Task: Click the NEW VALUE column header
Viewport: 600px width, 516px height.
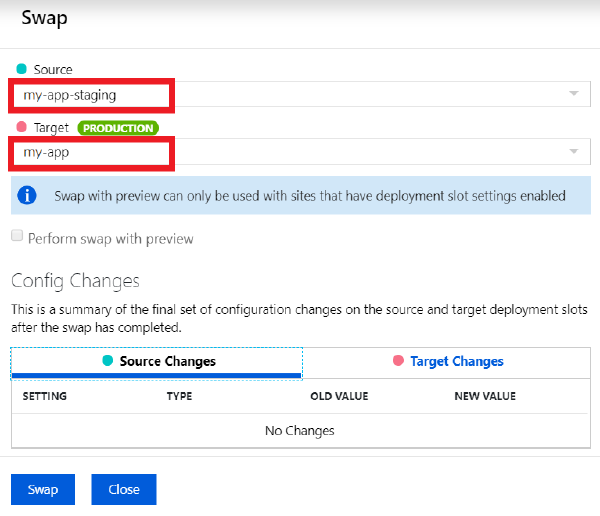Action: [485, 397]
